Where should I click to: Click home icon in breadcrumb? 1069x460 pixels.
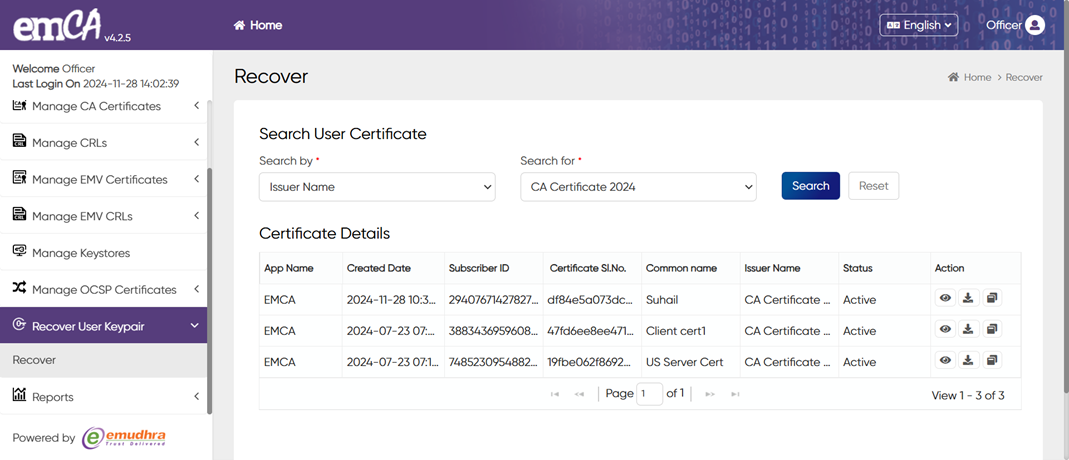click(953, 77)
